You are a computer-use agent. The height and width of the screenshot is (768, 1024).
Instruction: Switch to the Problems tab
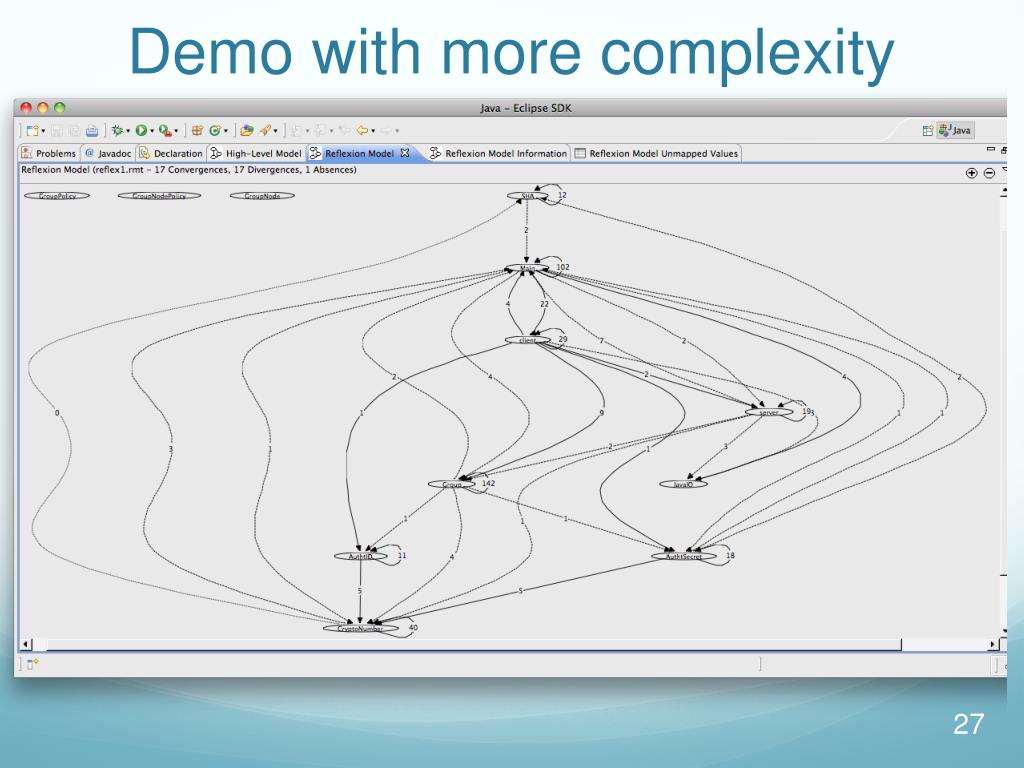49,153
